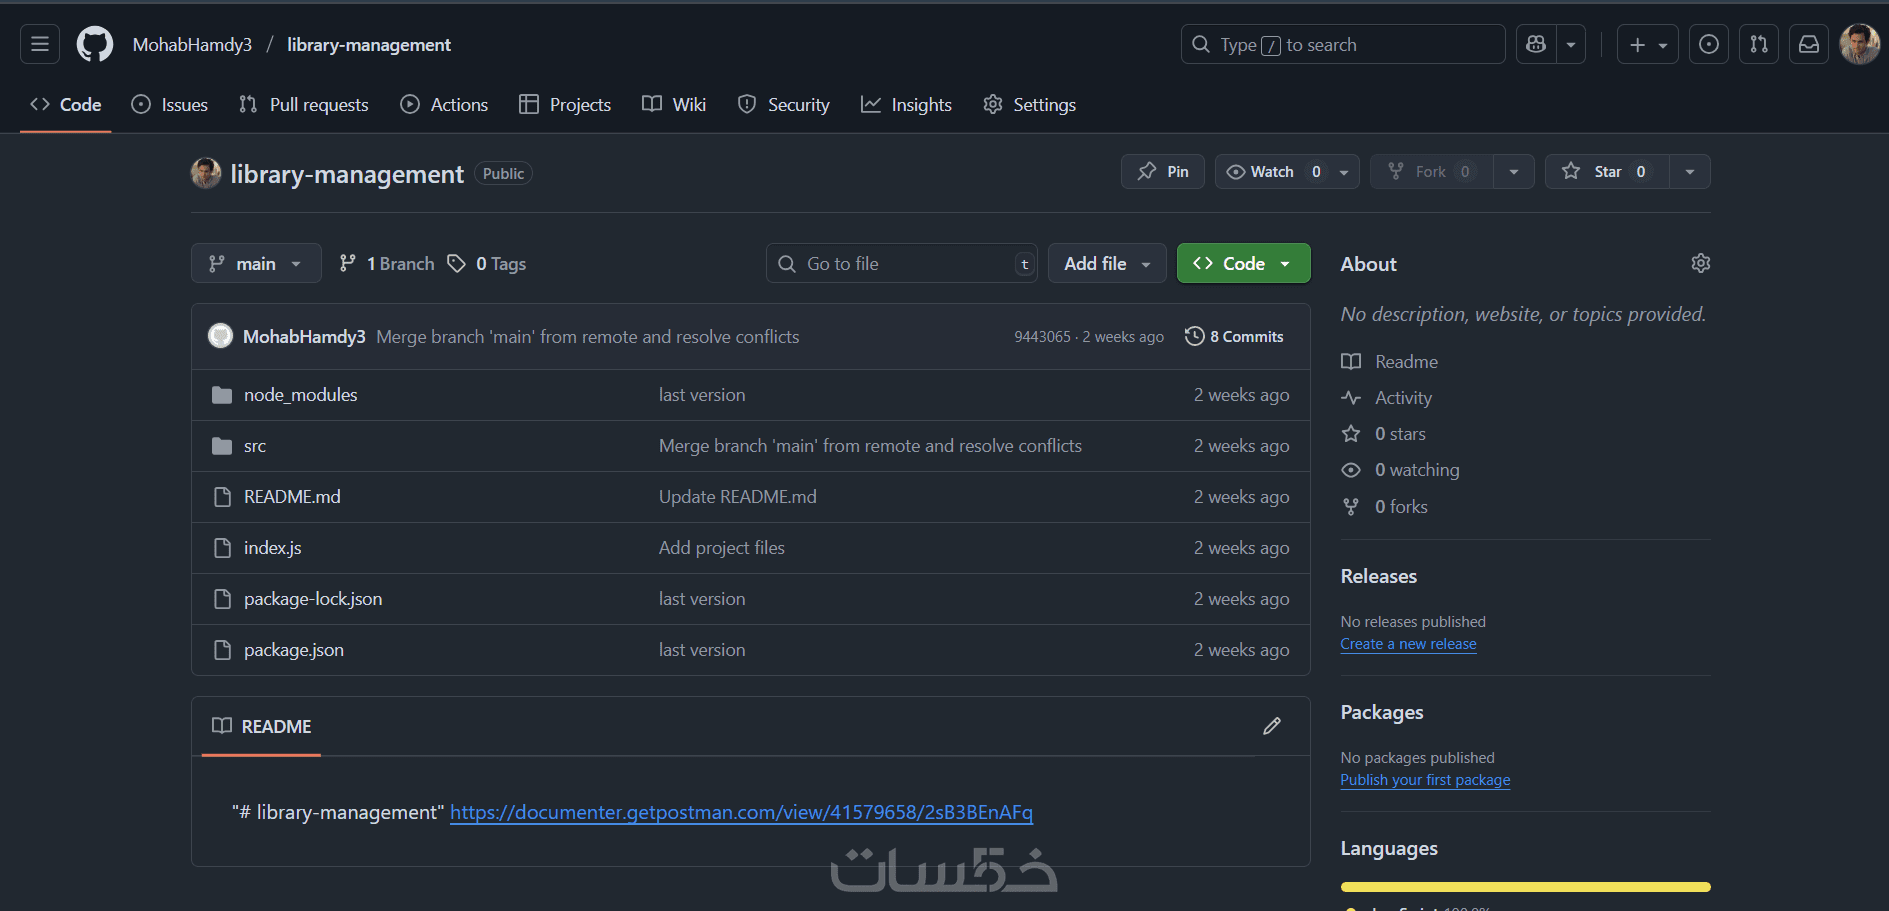1889x911 pixels.
Task: Click the README.md file icon
Action: pos(222,497)
